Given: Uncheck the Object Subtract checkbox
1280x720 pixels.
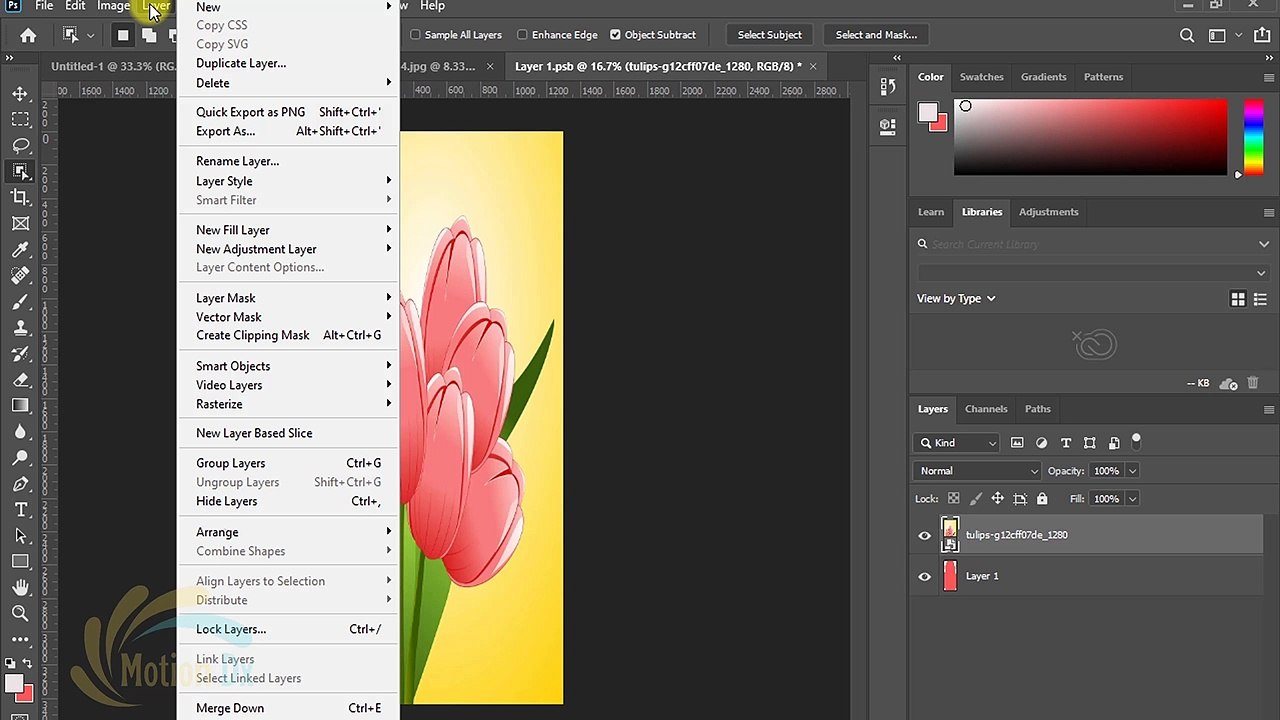Looking at the screenshot, I should point(615,35).
